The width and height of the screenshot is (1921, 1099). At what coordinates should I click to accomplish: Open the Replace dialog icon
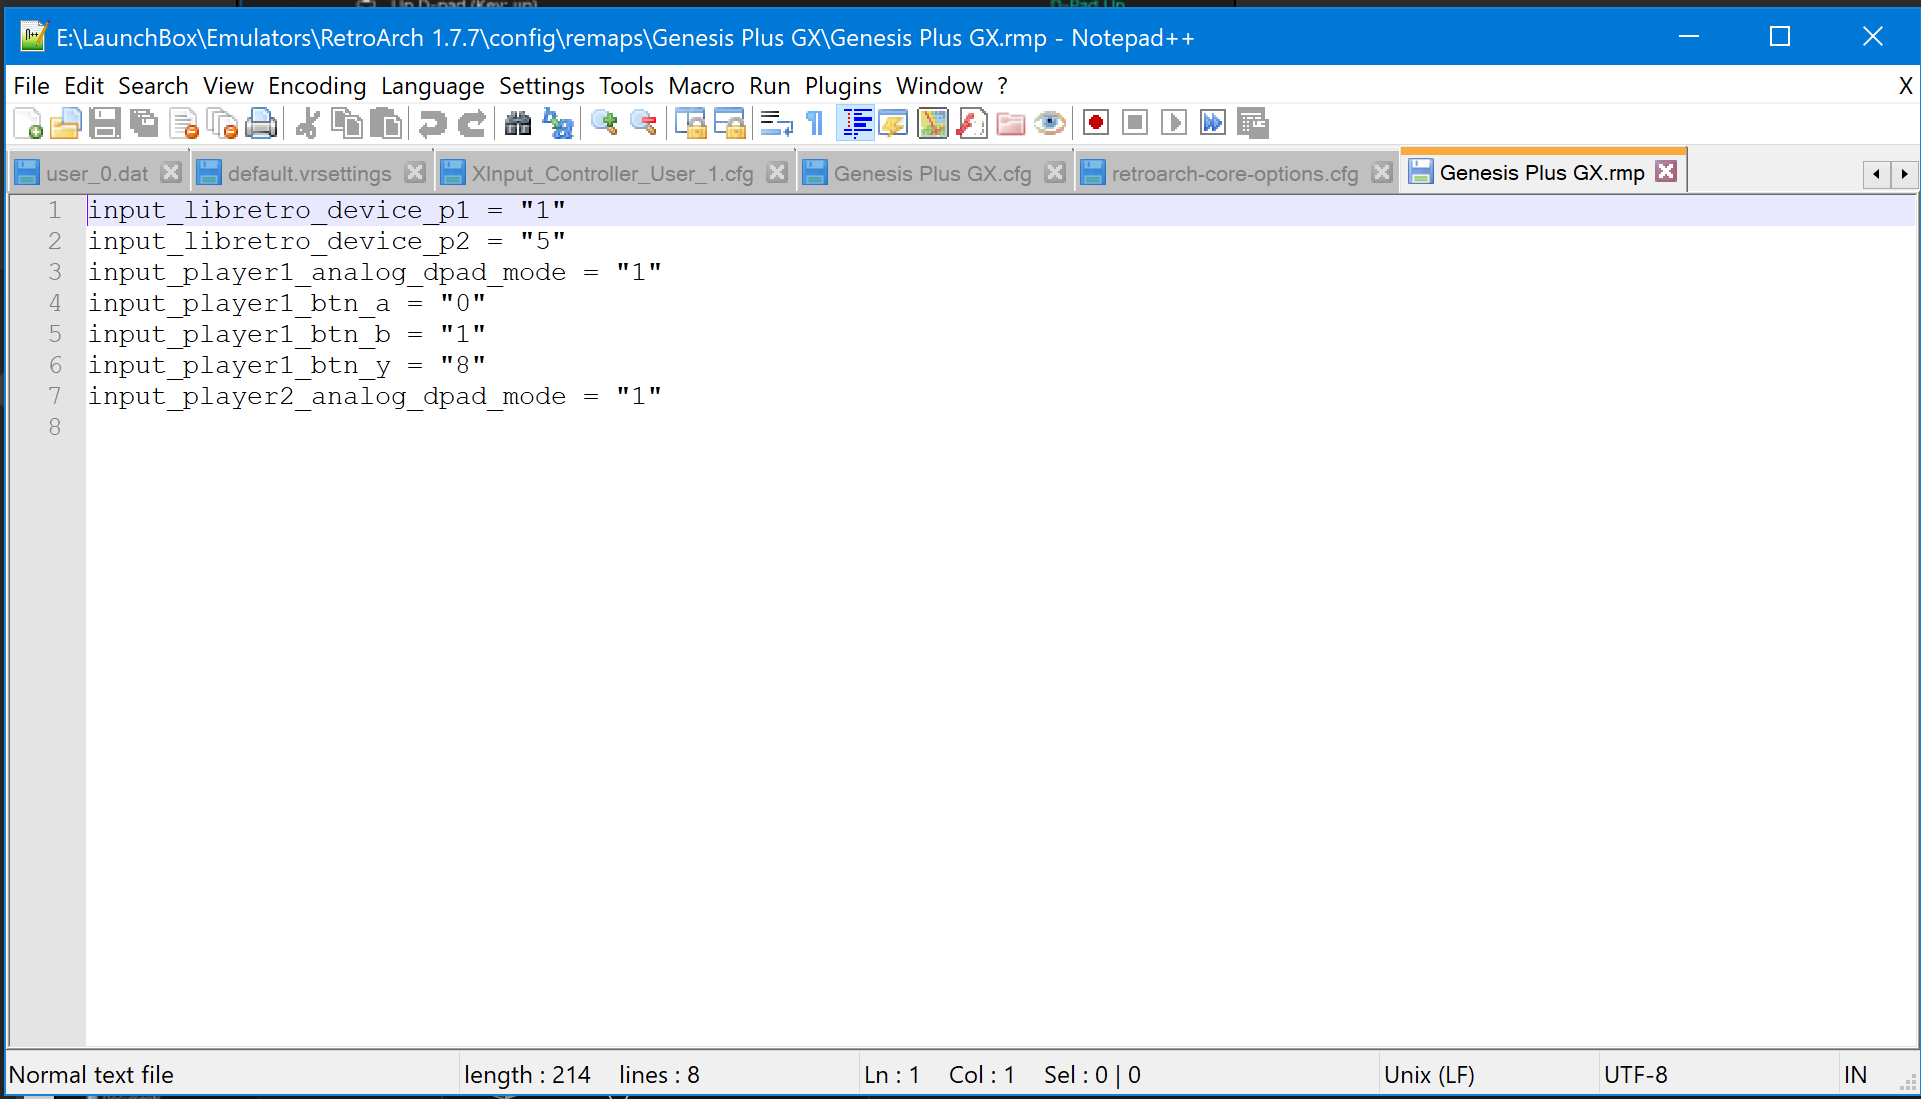click(557, 123)
